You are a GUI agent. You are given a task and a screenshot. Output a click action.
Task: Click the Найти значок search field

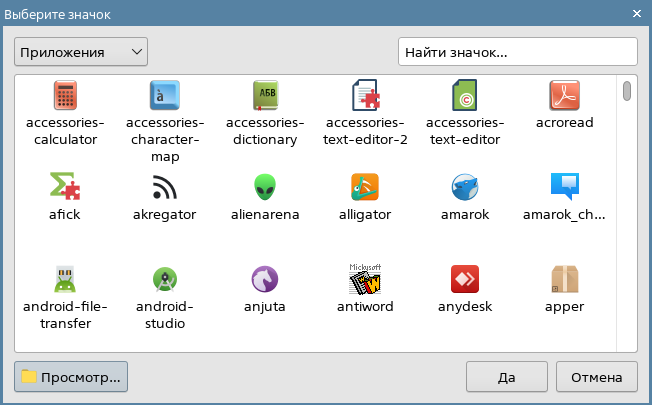click(518, 52)
